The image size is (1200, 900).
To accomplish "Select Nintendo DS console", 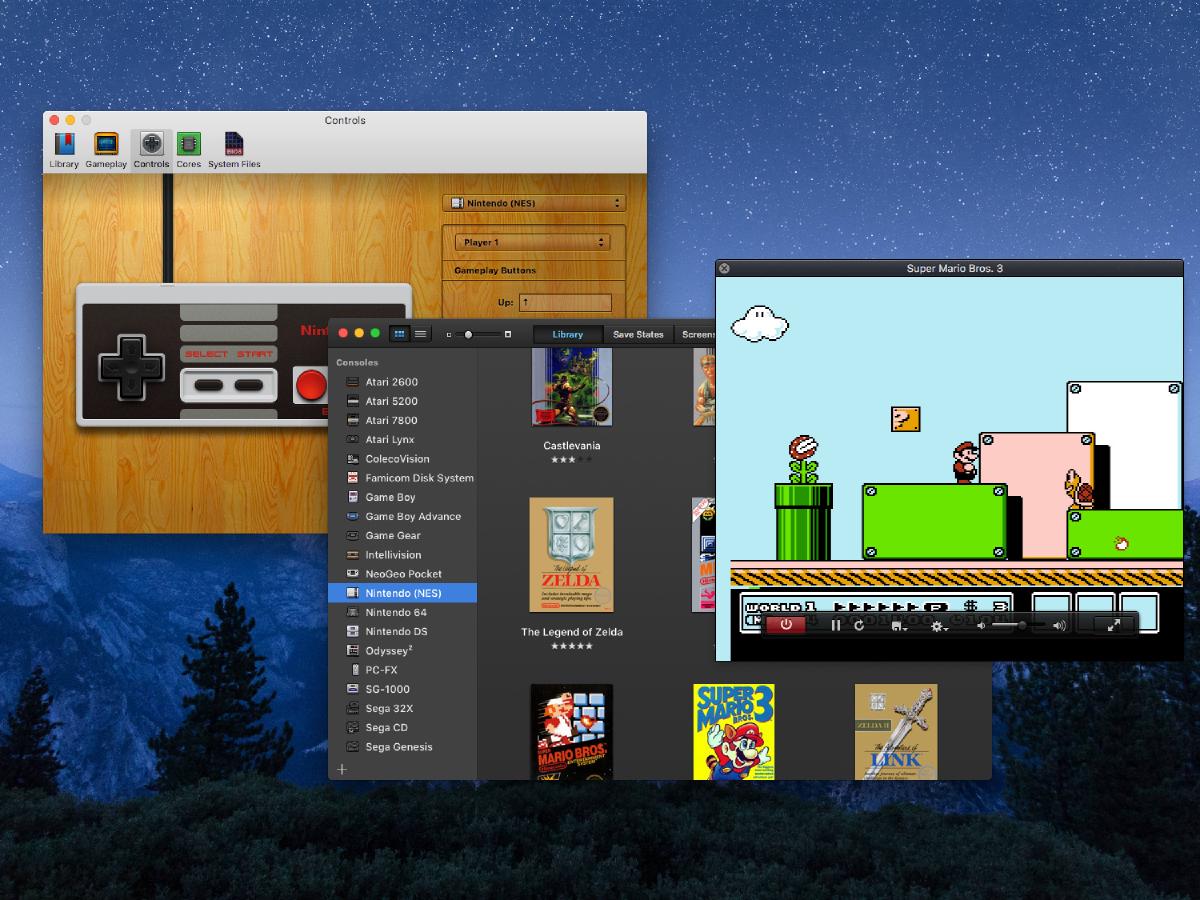I will coord(403,631).
